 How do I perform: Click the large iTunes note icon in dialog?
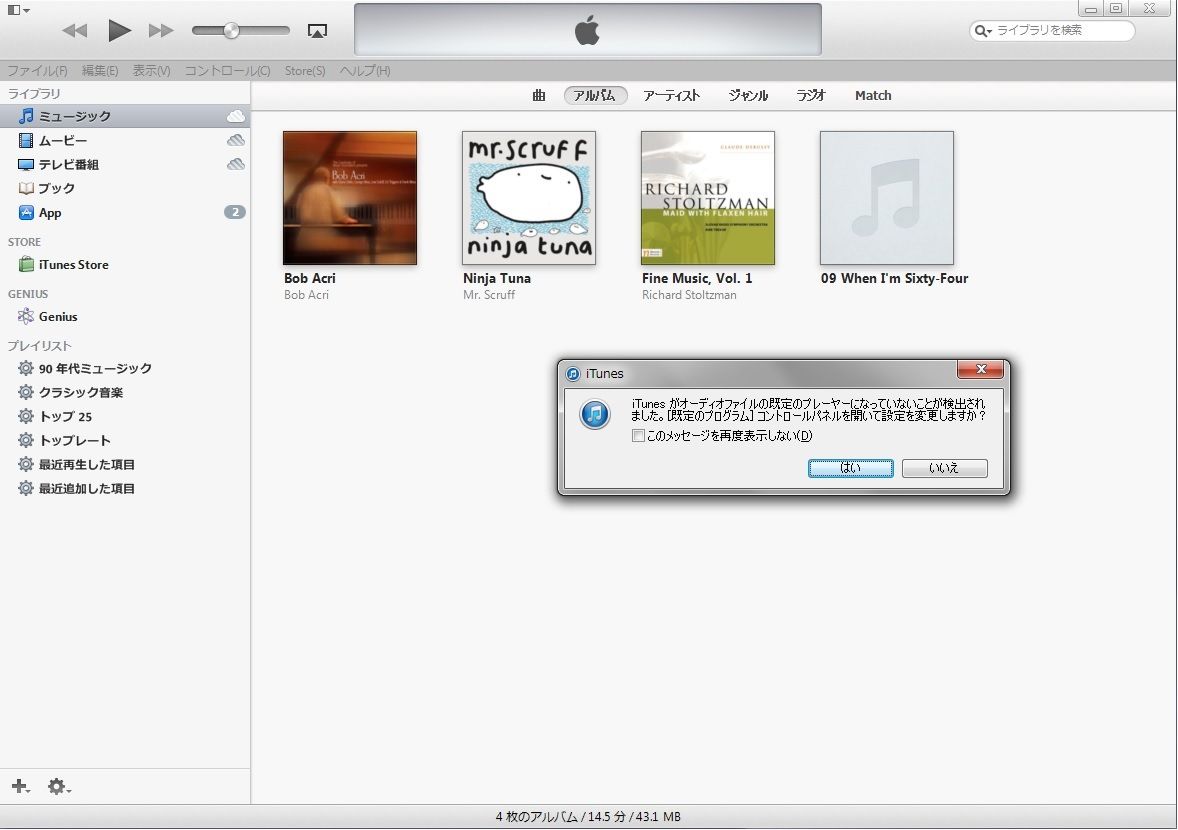595,414
